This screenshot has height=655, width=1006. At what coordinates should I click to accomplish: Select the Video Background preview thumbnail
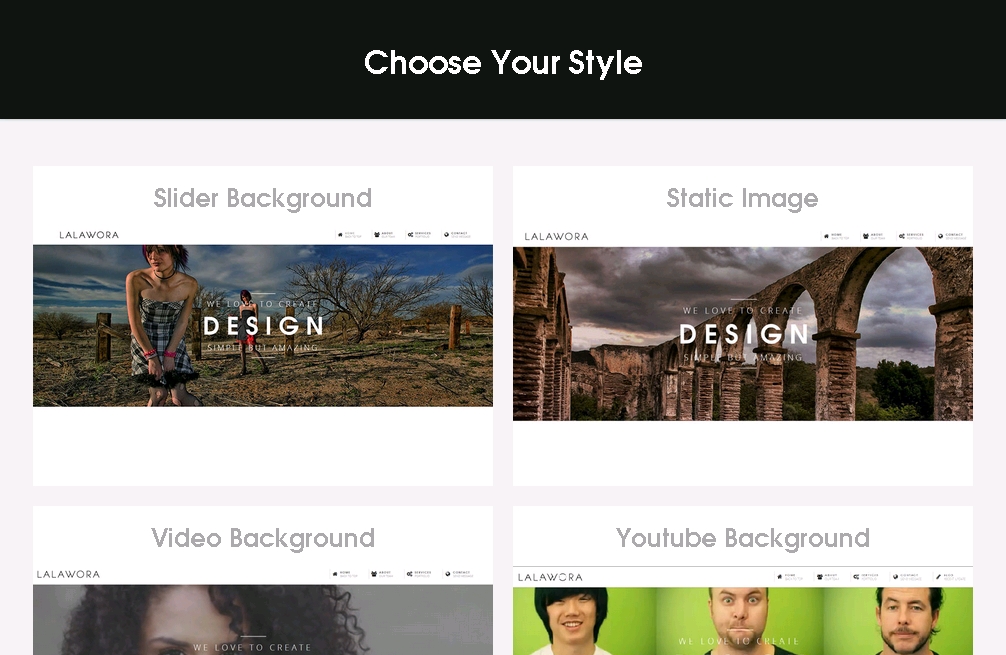[x=262, y=619]
